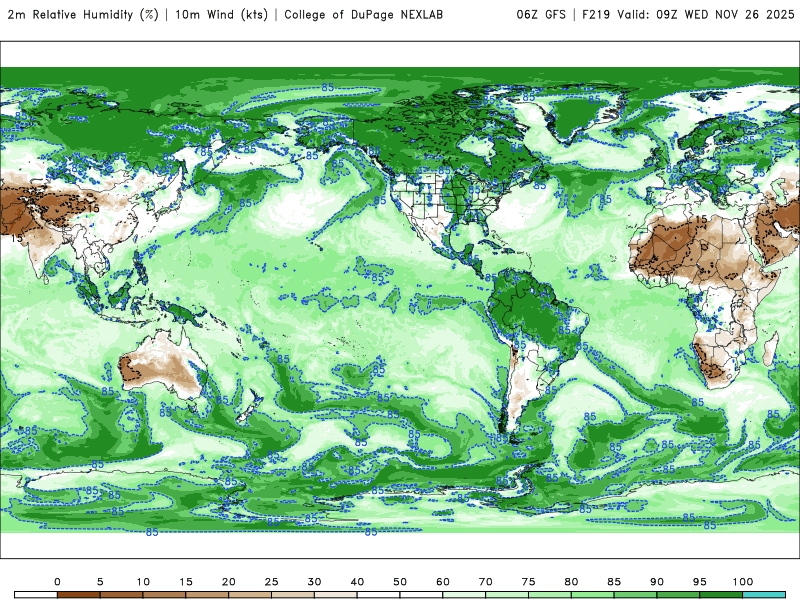Click the legend label '95'

coord(700,582)
